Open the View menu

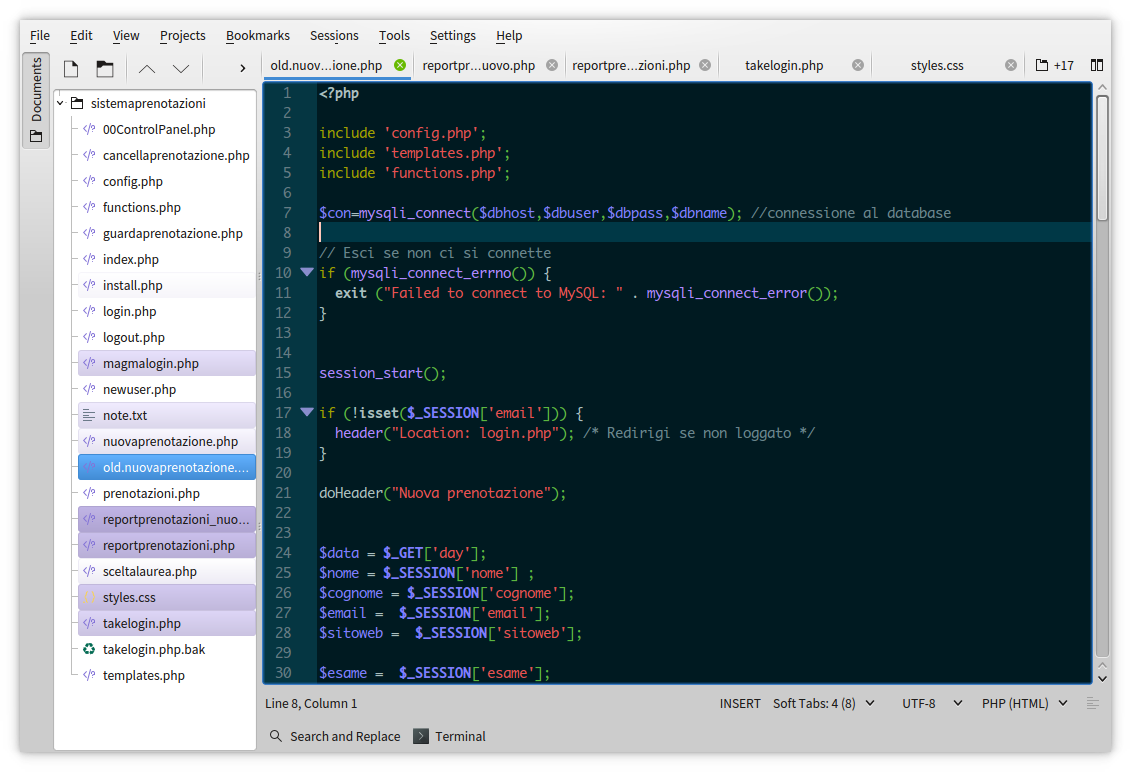[x=126, y=35]
